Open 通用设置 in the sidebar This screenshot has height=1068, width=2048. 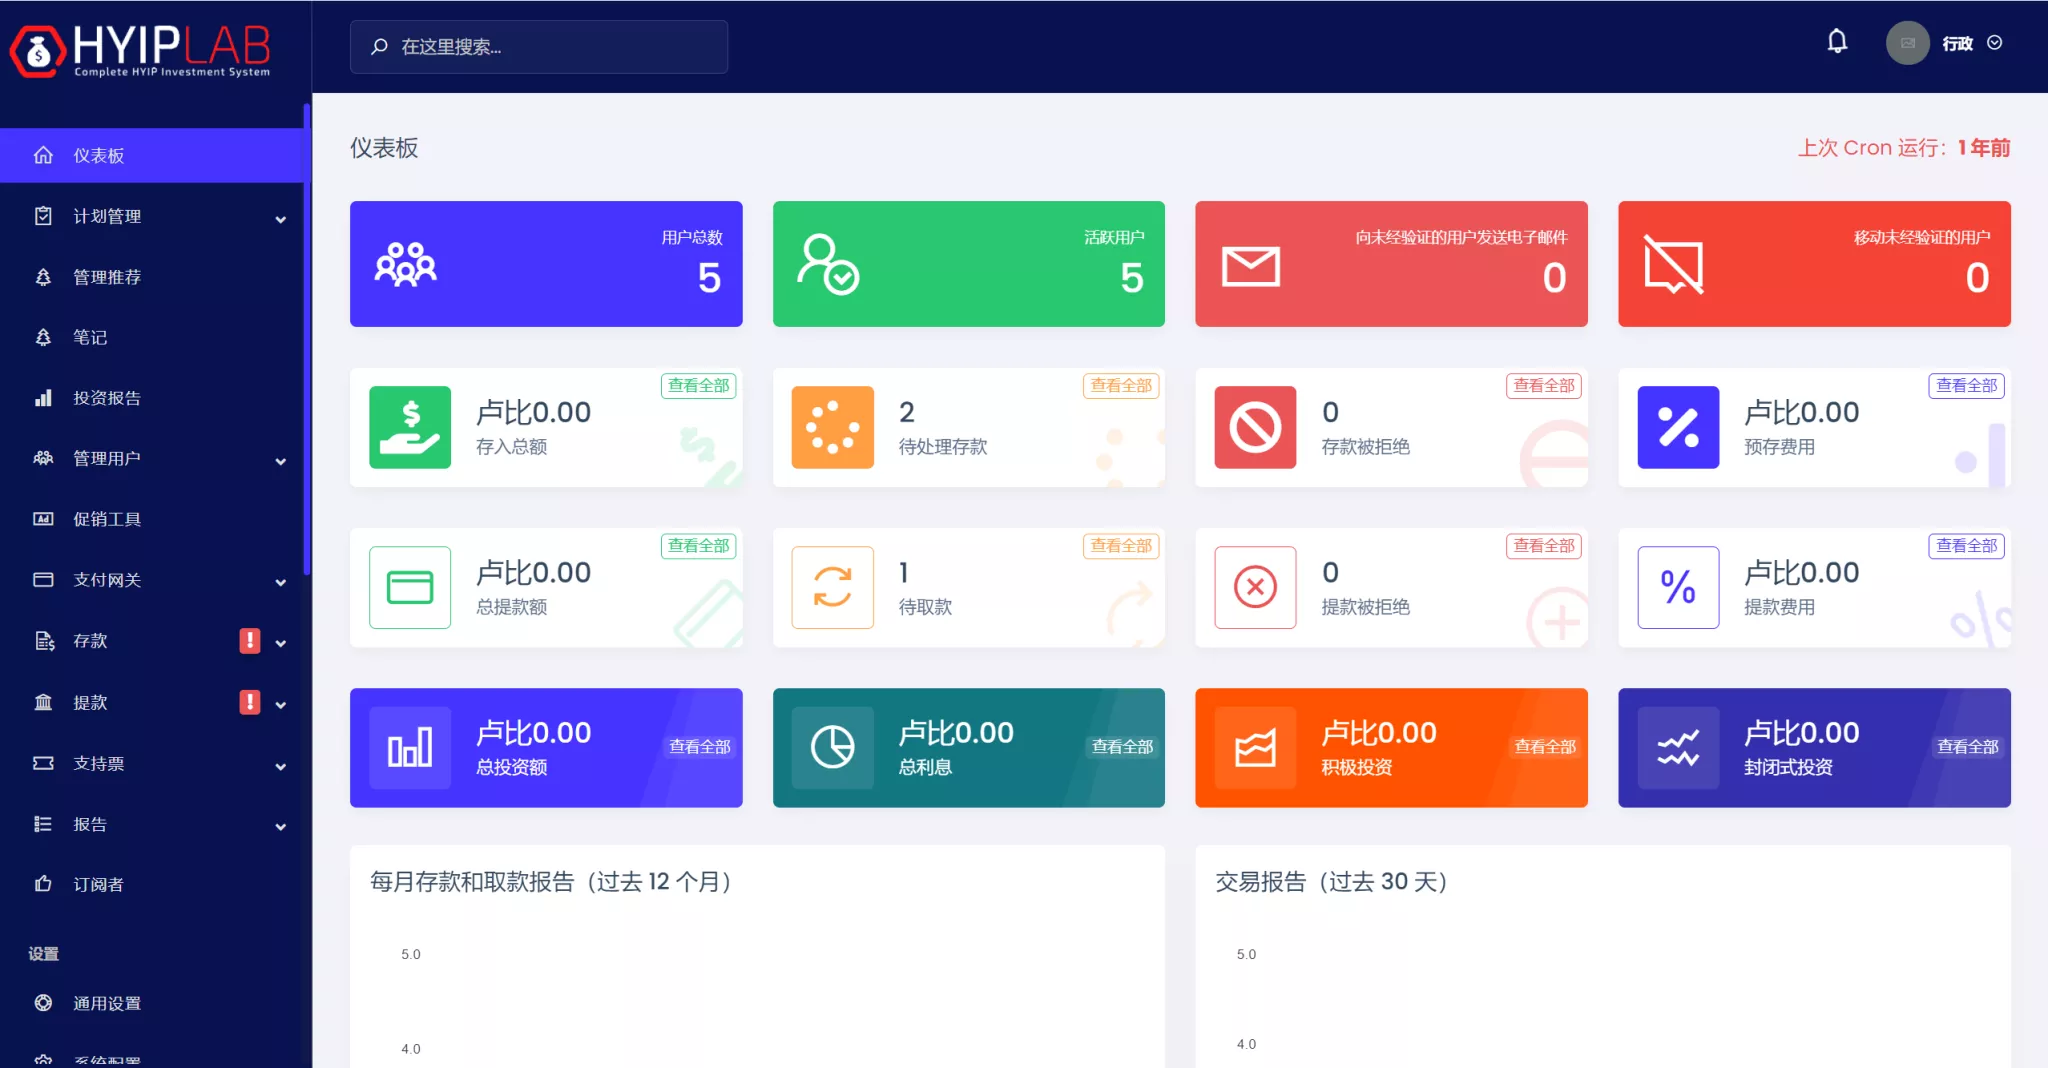tap(107, 1003)
